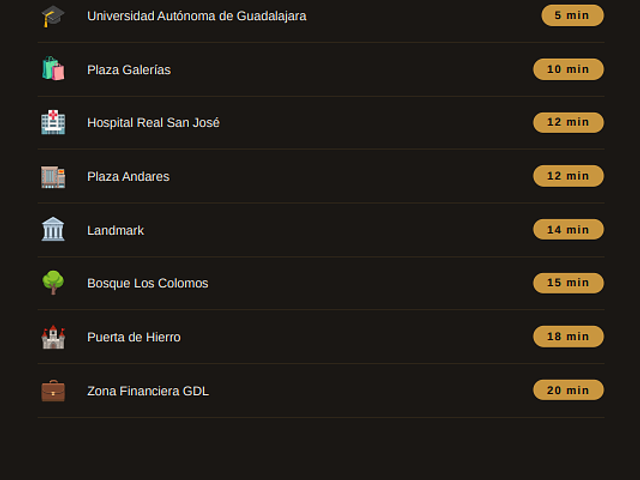
Task: Select the Plaza Galerías label
Action: pos(129,70)
